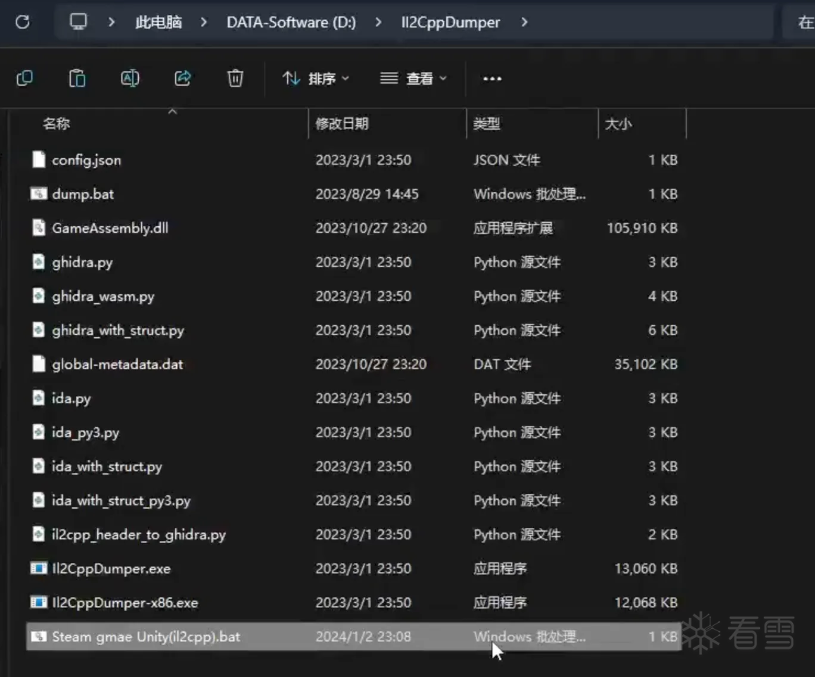Click blank file icon of global-metadata.dat
The width and height of the screenshot is (815, 677).
pyautogui.click(x=38, y=364)
